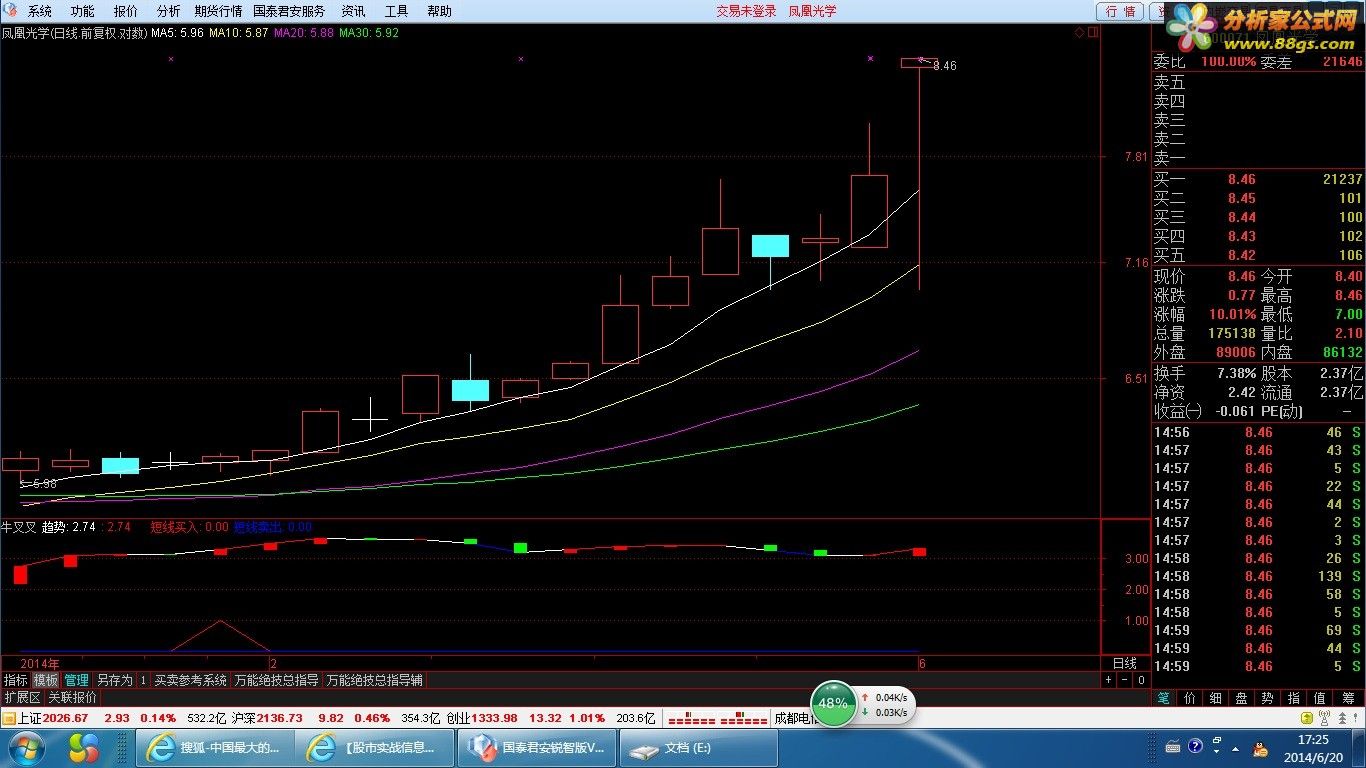The image size is (1366, 768).
Task: Select the 万能绝技总指导辅 indicator tab
Action: pyautogui.click(x=375, y=680)
